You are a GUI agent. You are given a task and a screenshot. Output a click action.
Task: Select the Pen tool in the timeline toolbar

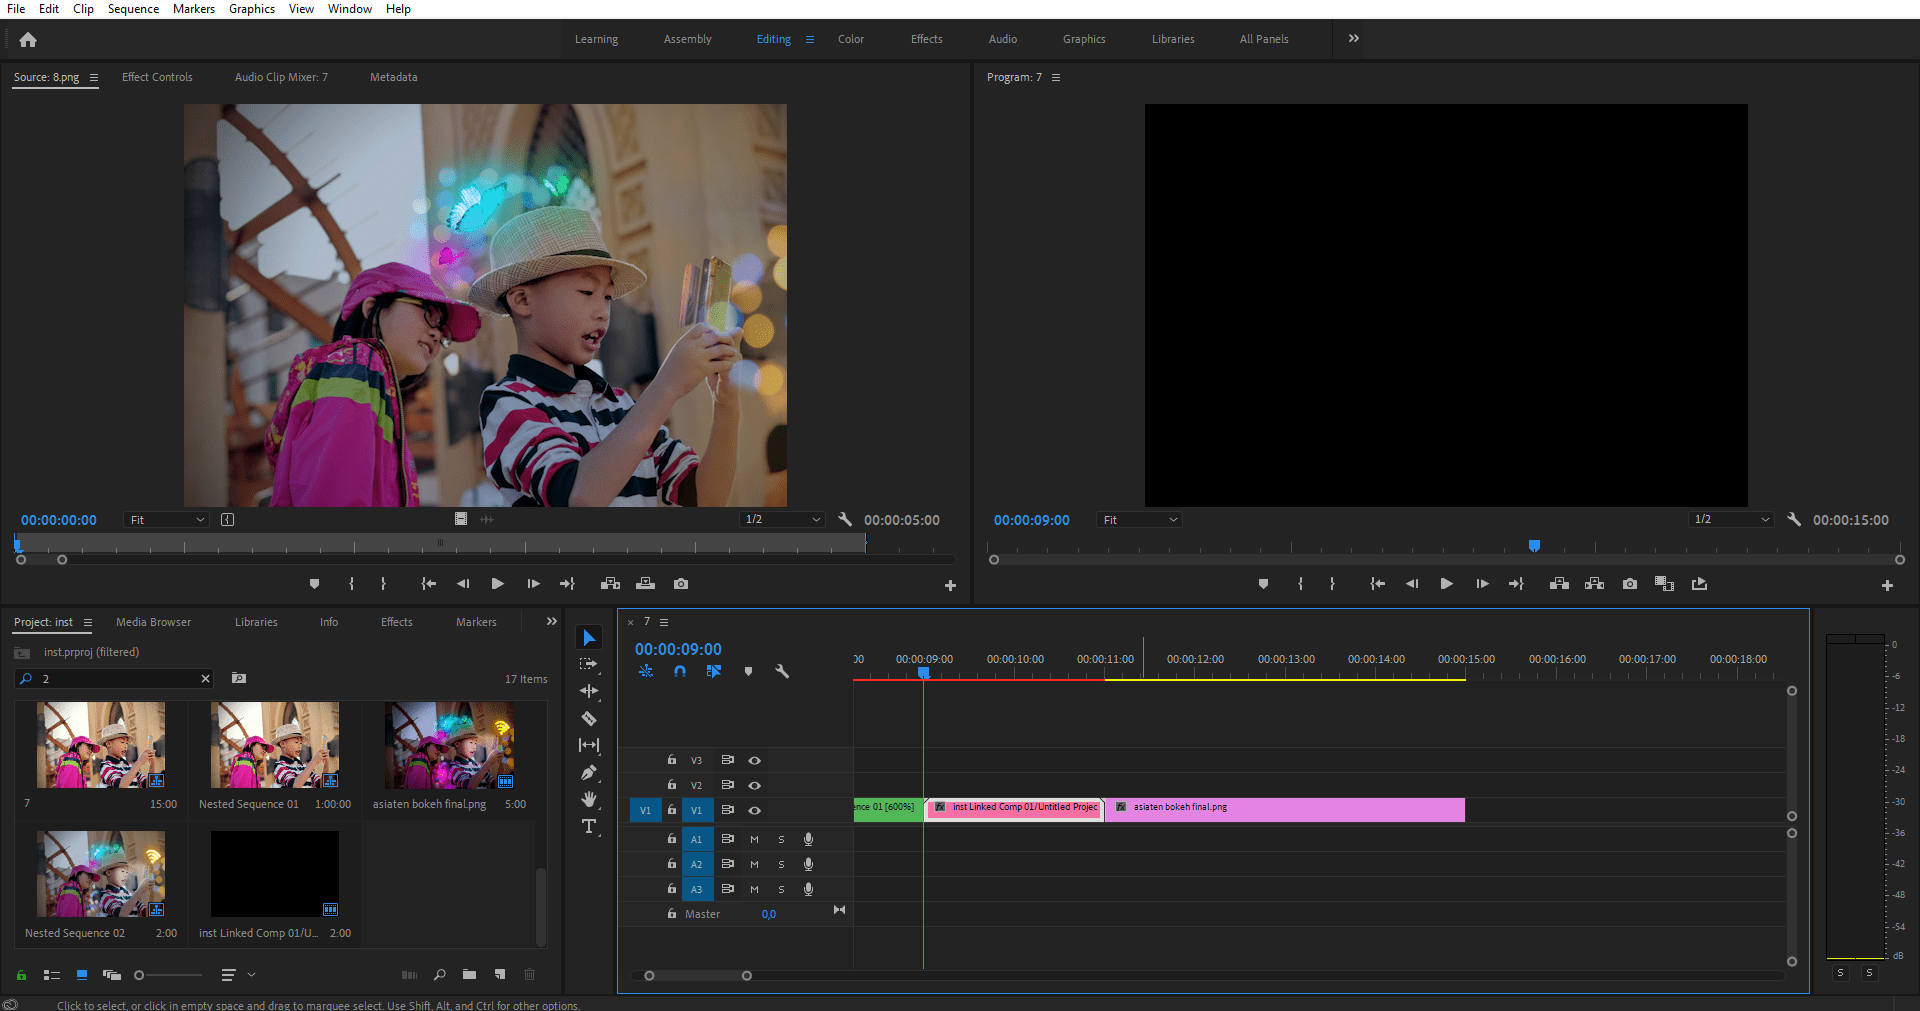[589, 772]
